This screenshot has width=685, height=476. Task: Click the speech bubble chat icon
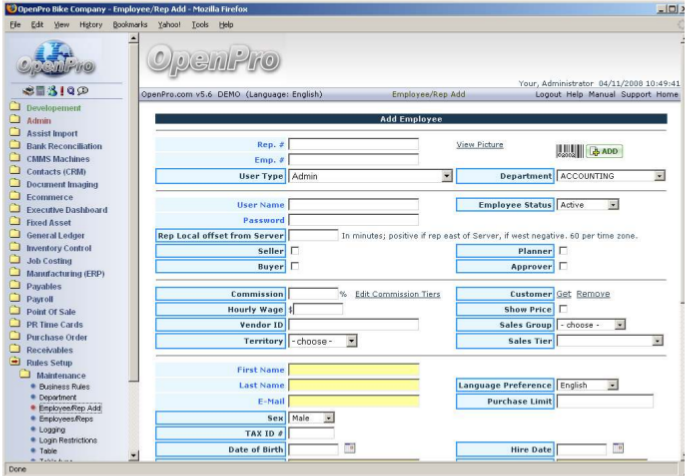coord(82,91)
